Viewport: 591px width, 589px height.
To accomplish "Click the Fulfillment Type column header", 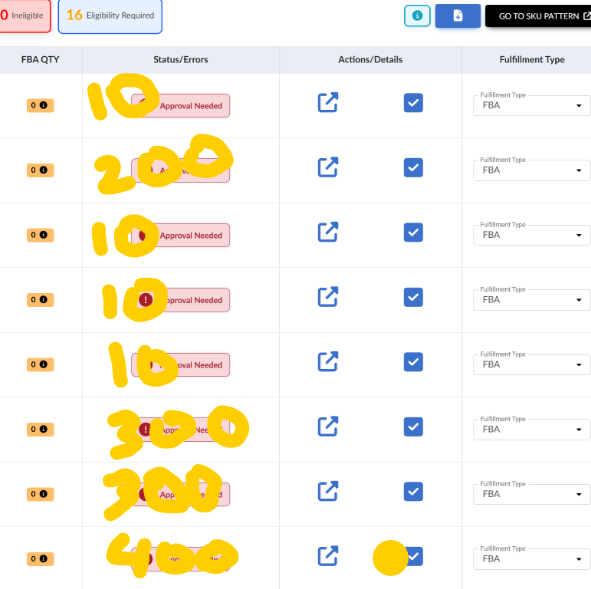I will pos(532,60).
